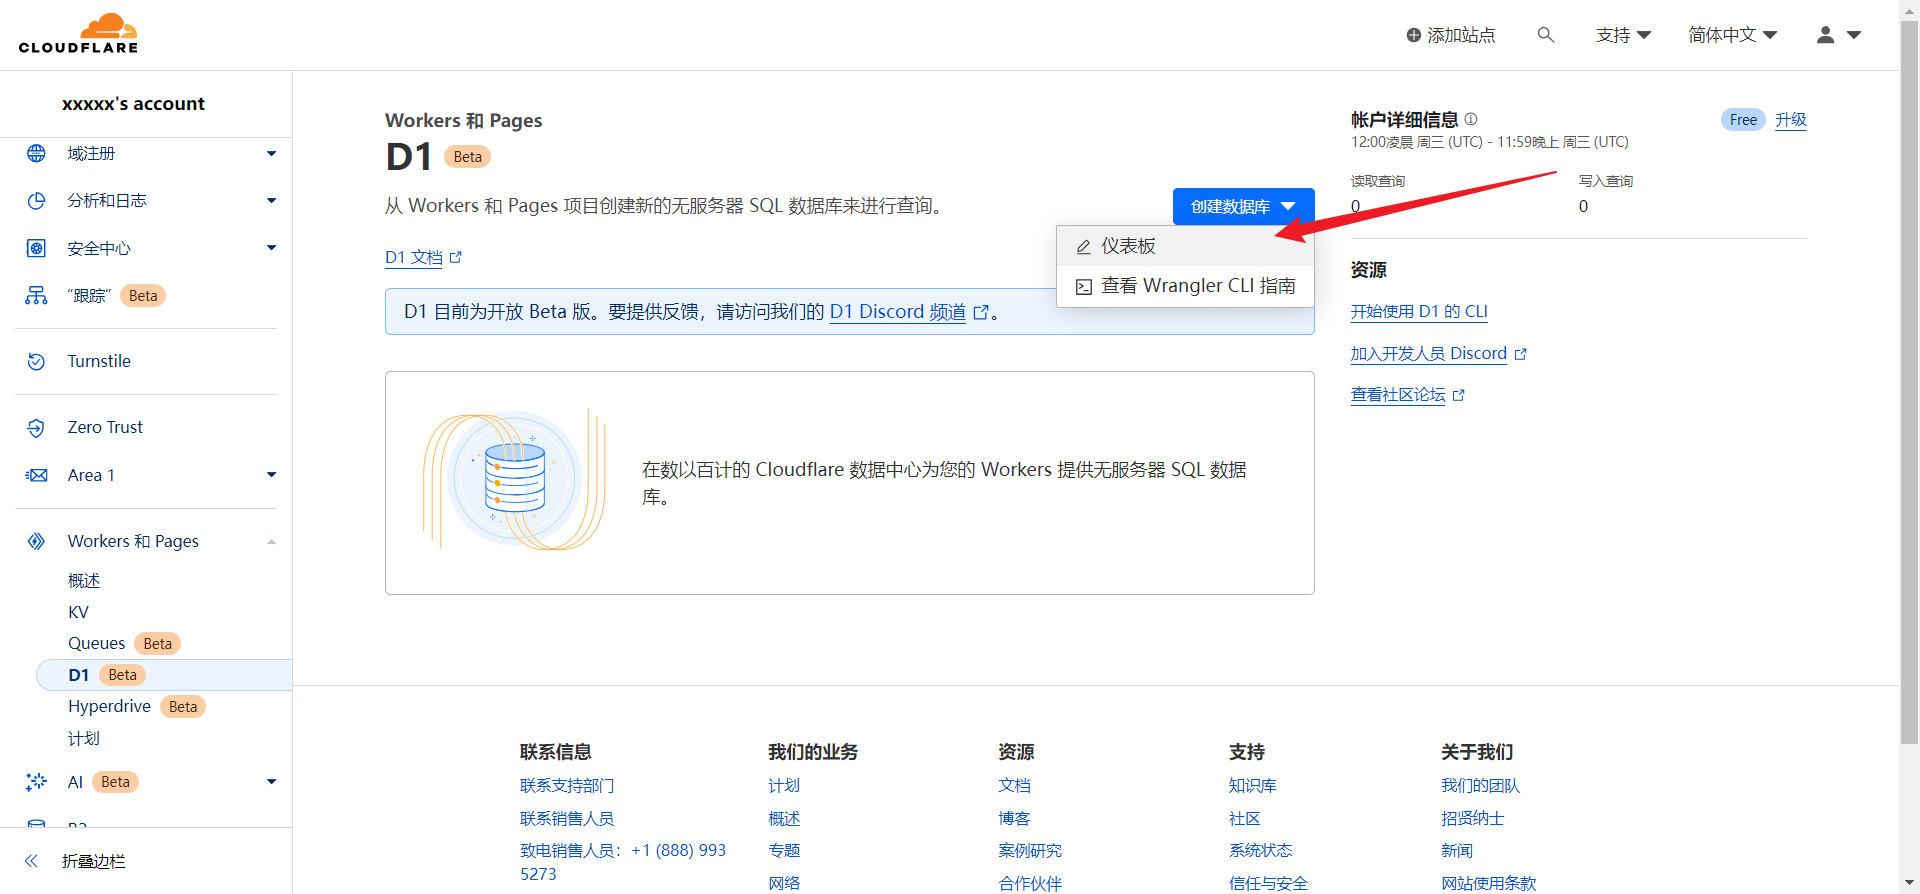This screenshot has width=1920, height=894.
Task: Expand the 域注册 menu arrow
Action: coord(271,153)
